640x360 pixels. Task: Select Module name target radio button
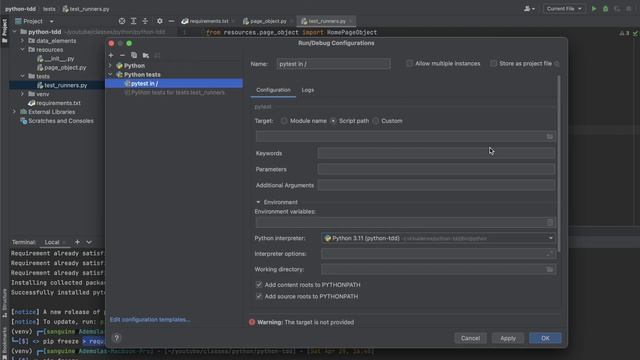coord(284,121)
